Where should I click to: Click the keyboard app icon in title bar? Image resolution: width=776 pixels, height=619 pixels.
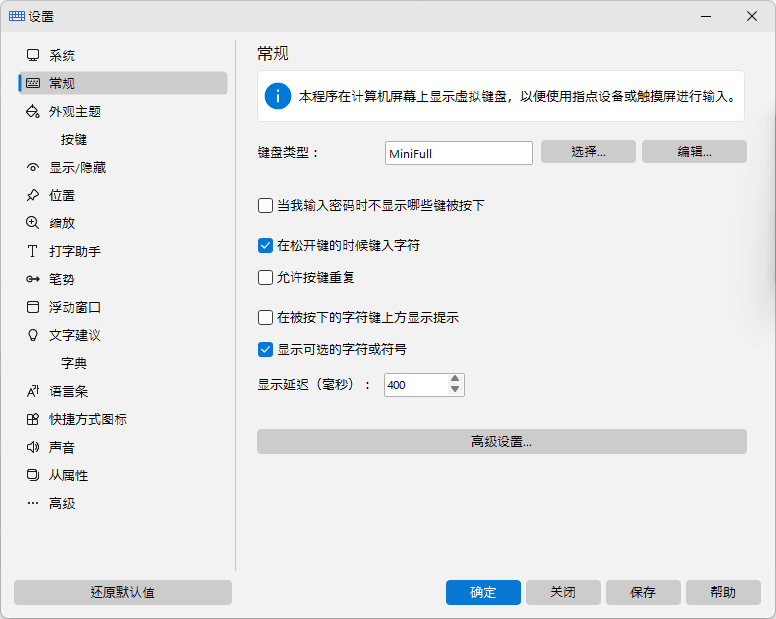tap(17, 16)
